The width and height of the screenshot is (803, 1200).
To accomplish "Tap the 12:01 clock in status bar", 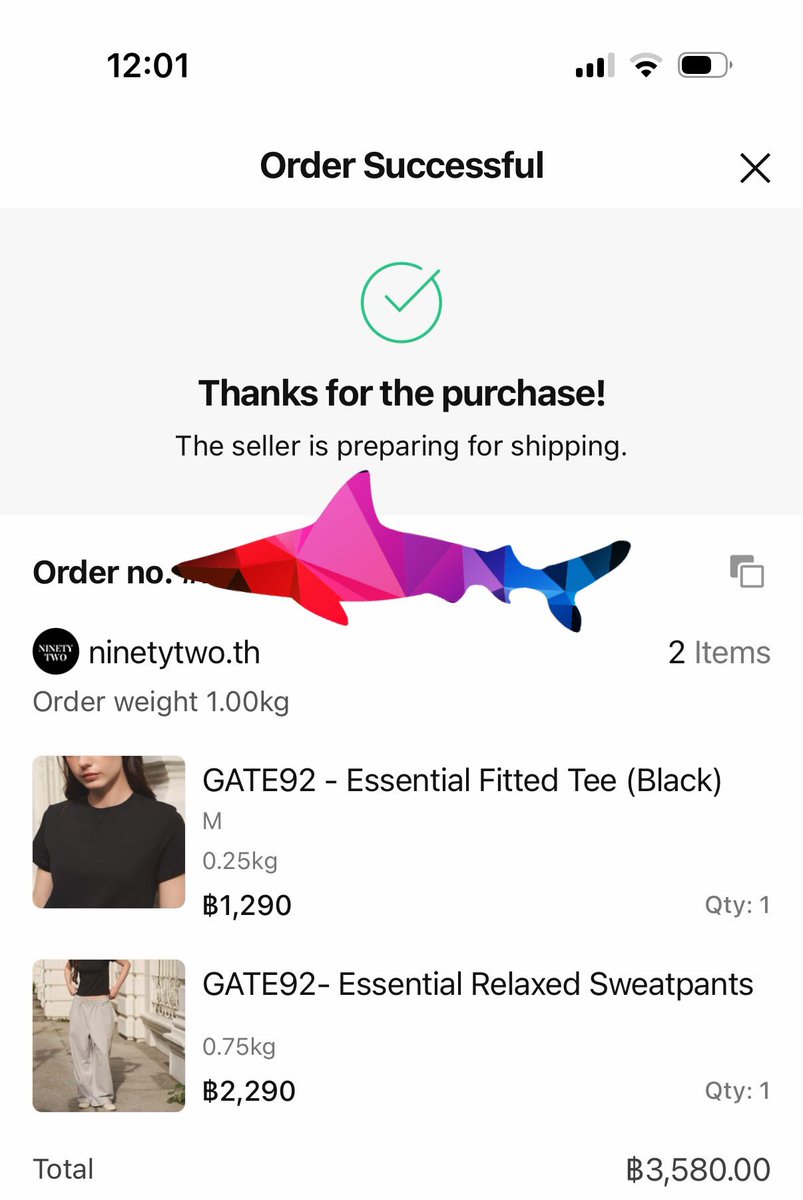I will [x=148, y=66].
